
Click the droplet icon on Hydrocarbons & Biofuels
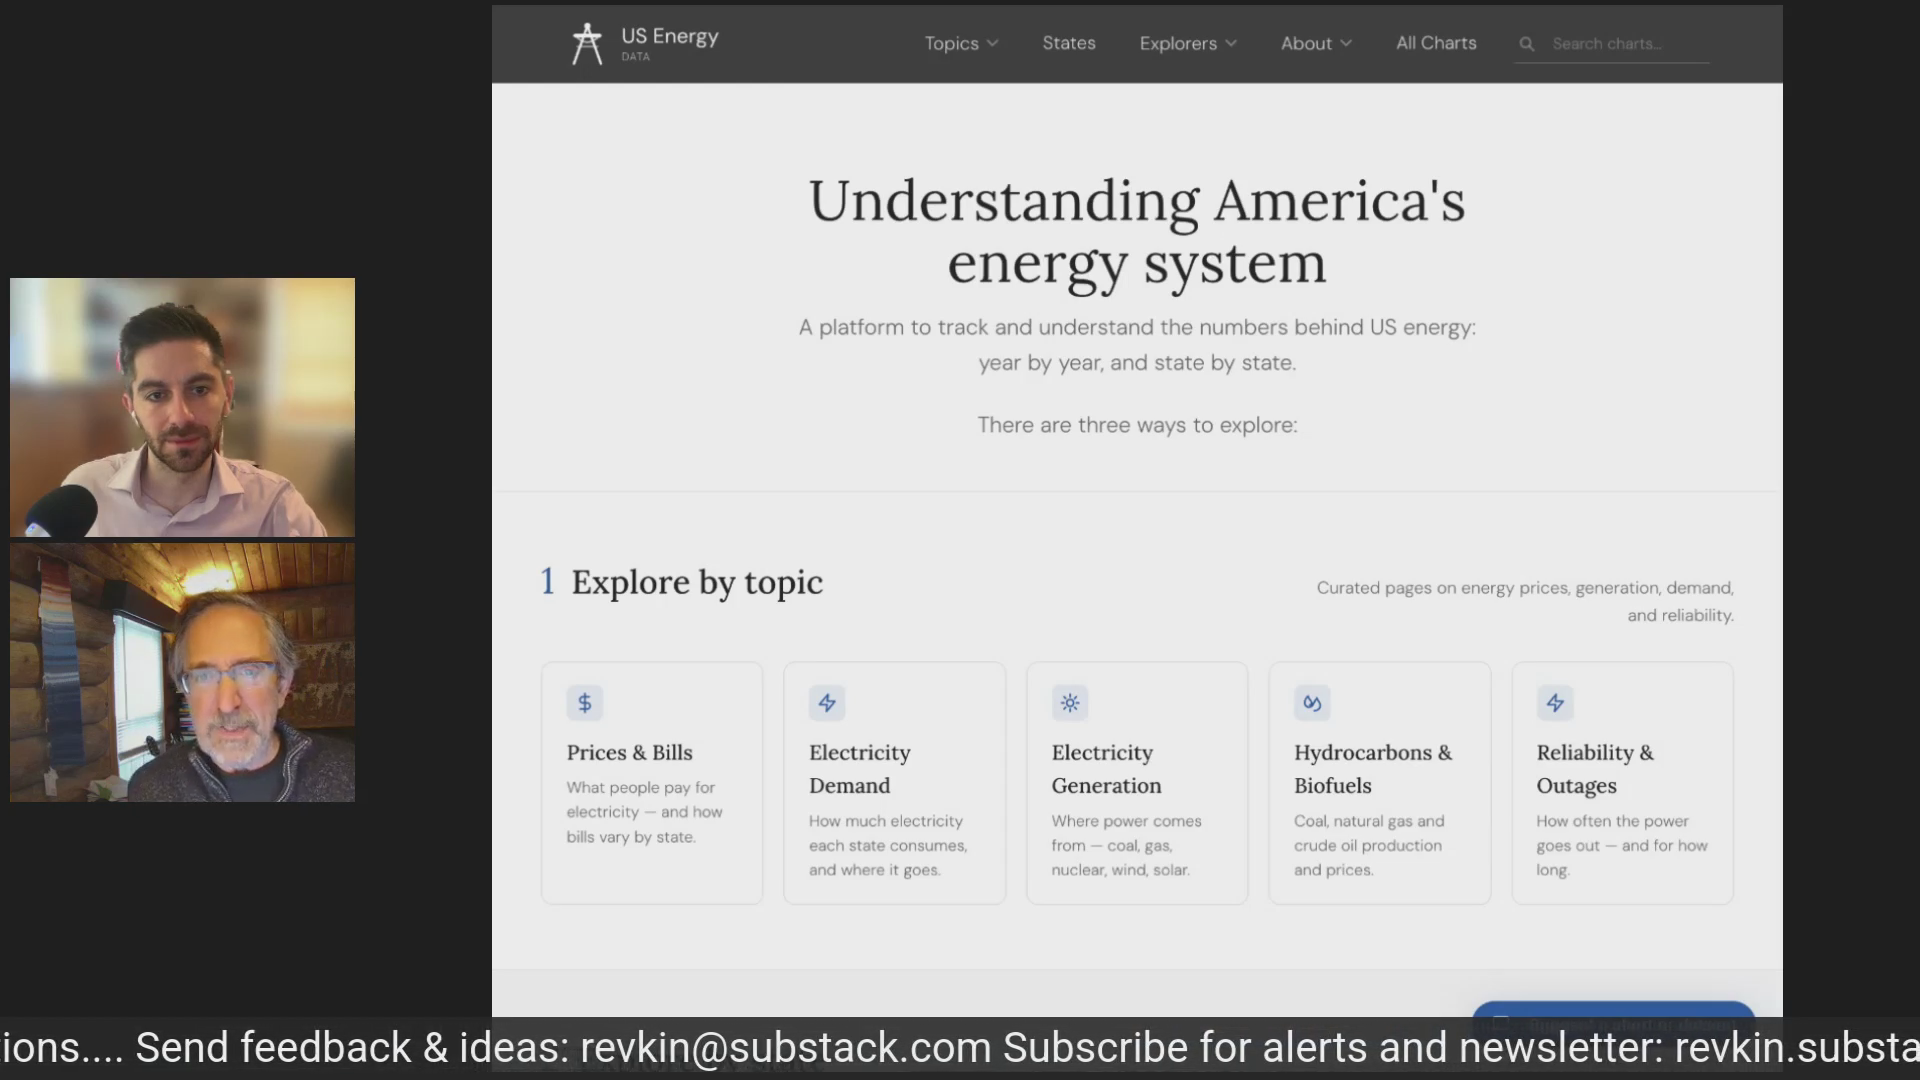[1312, 703]
